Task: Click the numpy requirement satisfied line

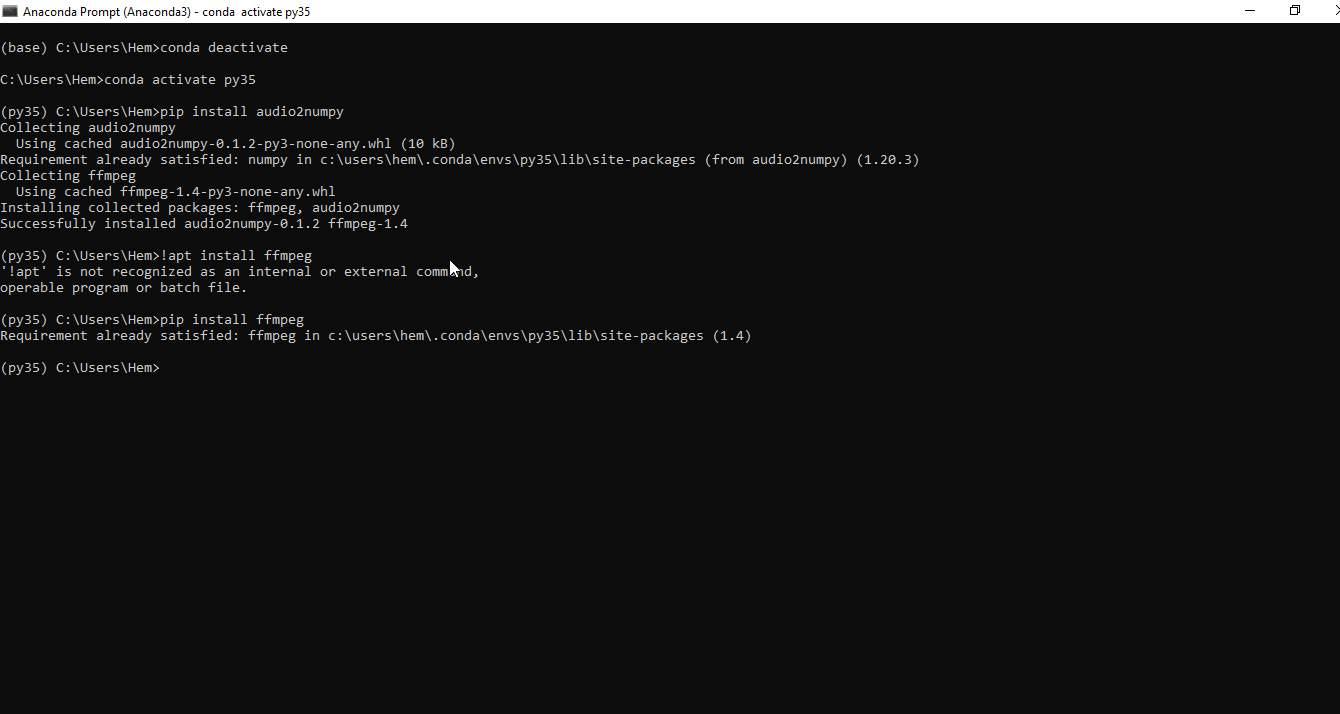Action: pos(300,159)
